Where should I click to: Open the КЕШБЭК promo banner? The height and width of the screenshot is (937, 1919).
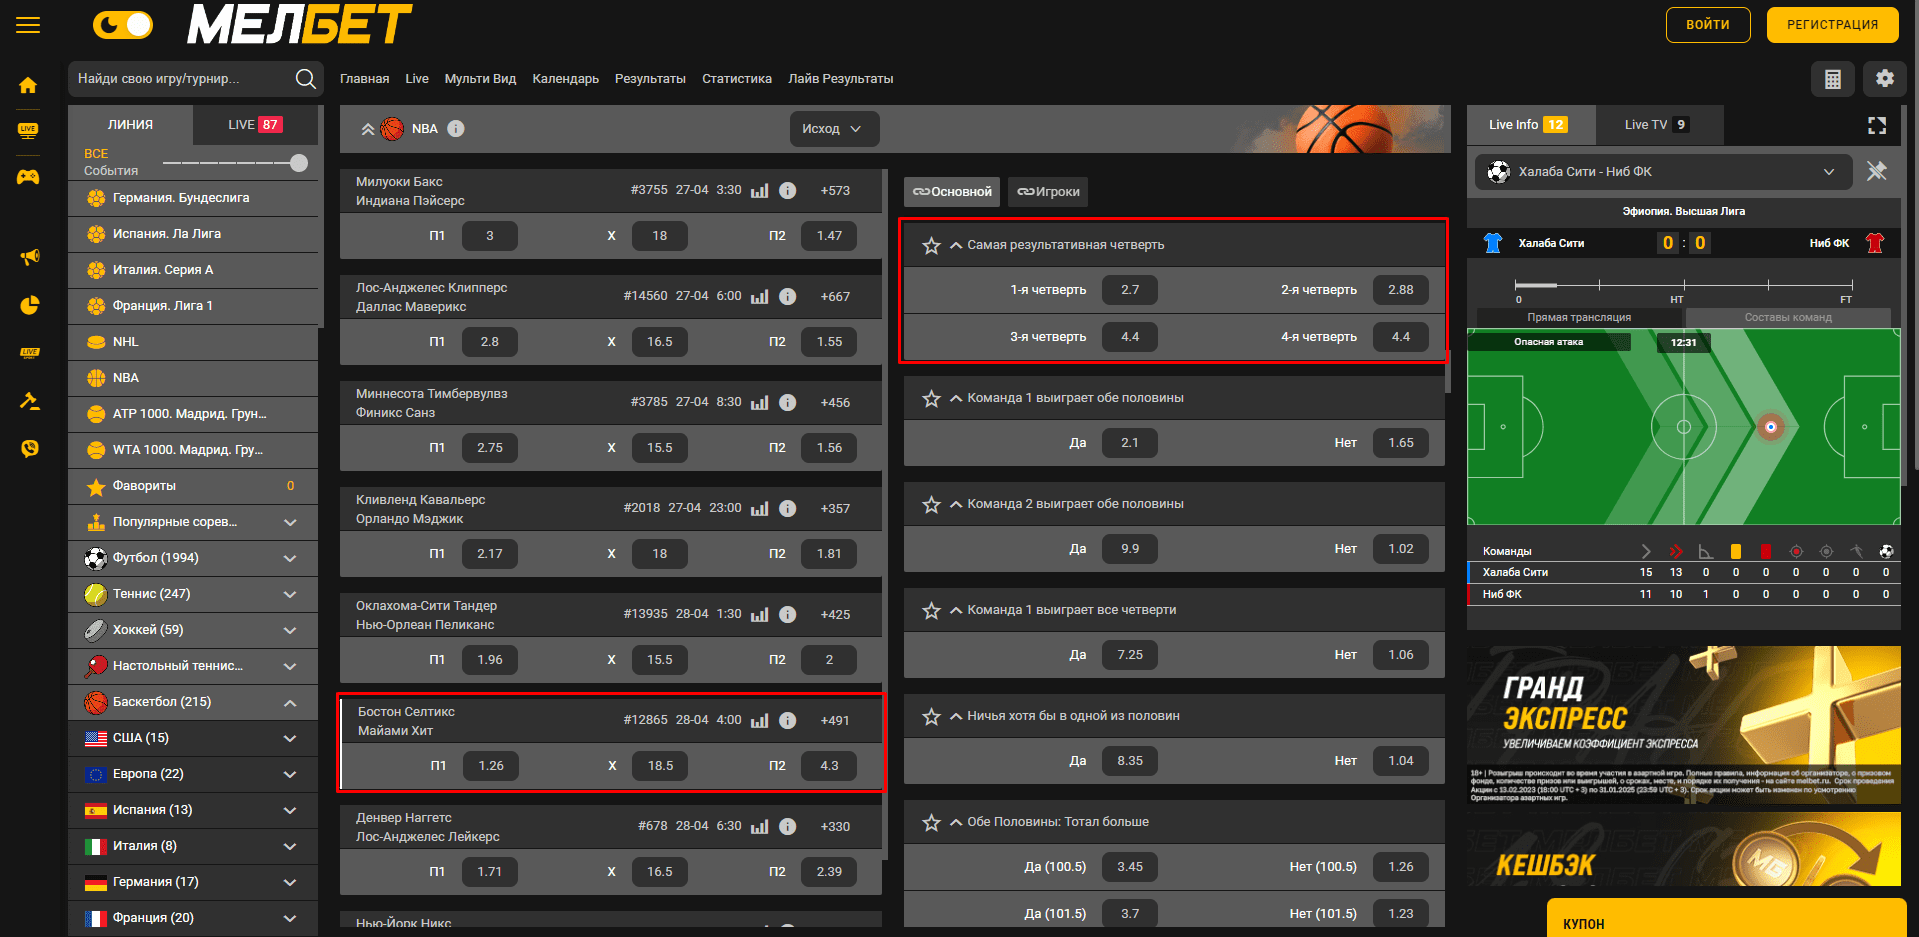pyautogui.click(x=1684, y=849)
